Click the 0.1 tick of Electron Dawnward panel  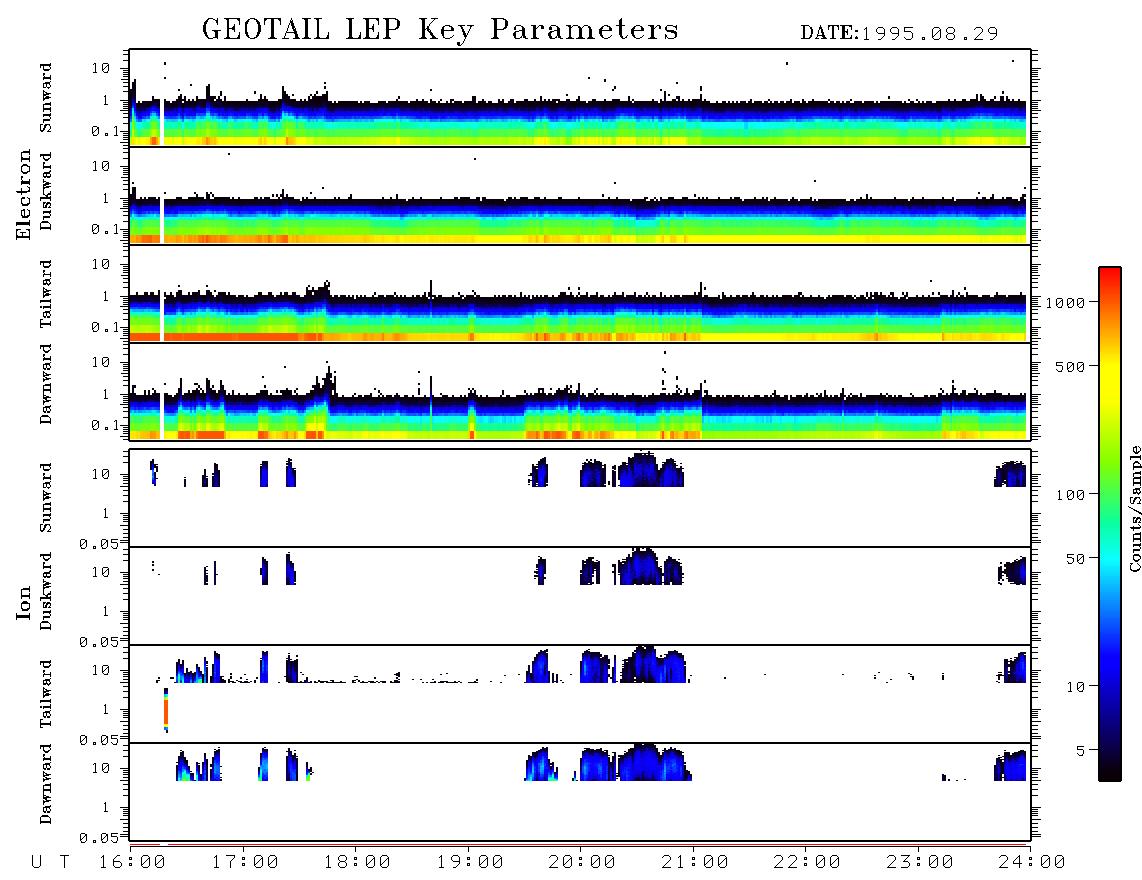click(x=106, y=425)
